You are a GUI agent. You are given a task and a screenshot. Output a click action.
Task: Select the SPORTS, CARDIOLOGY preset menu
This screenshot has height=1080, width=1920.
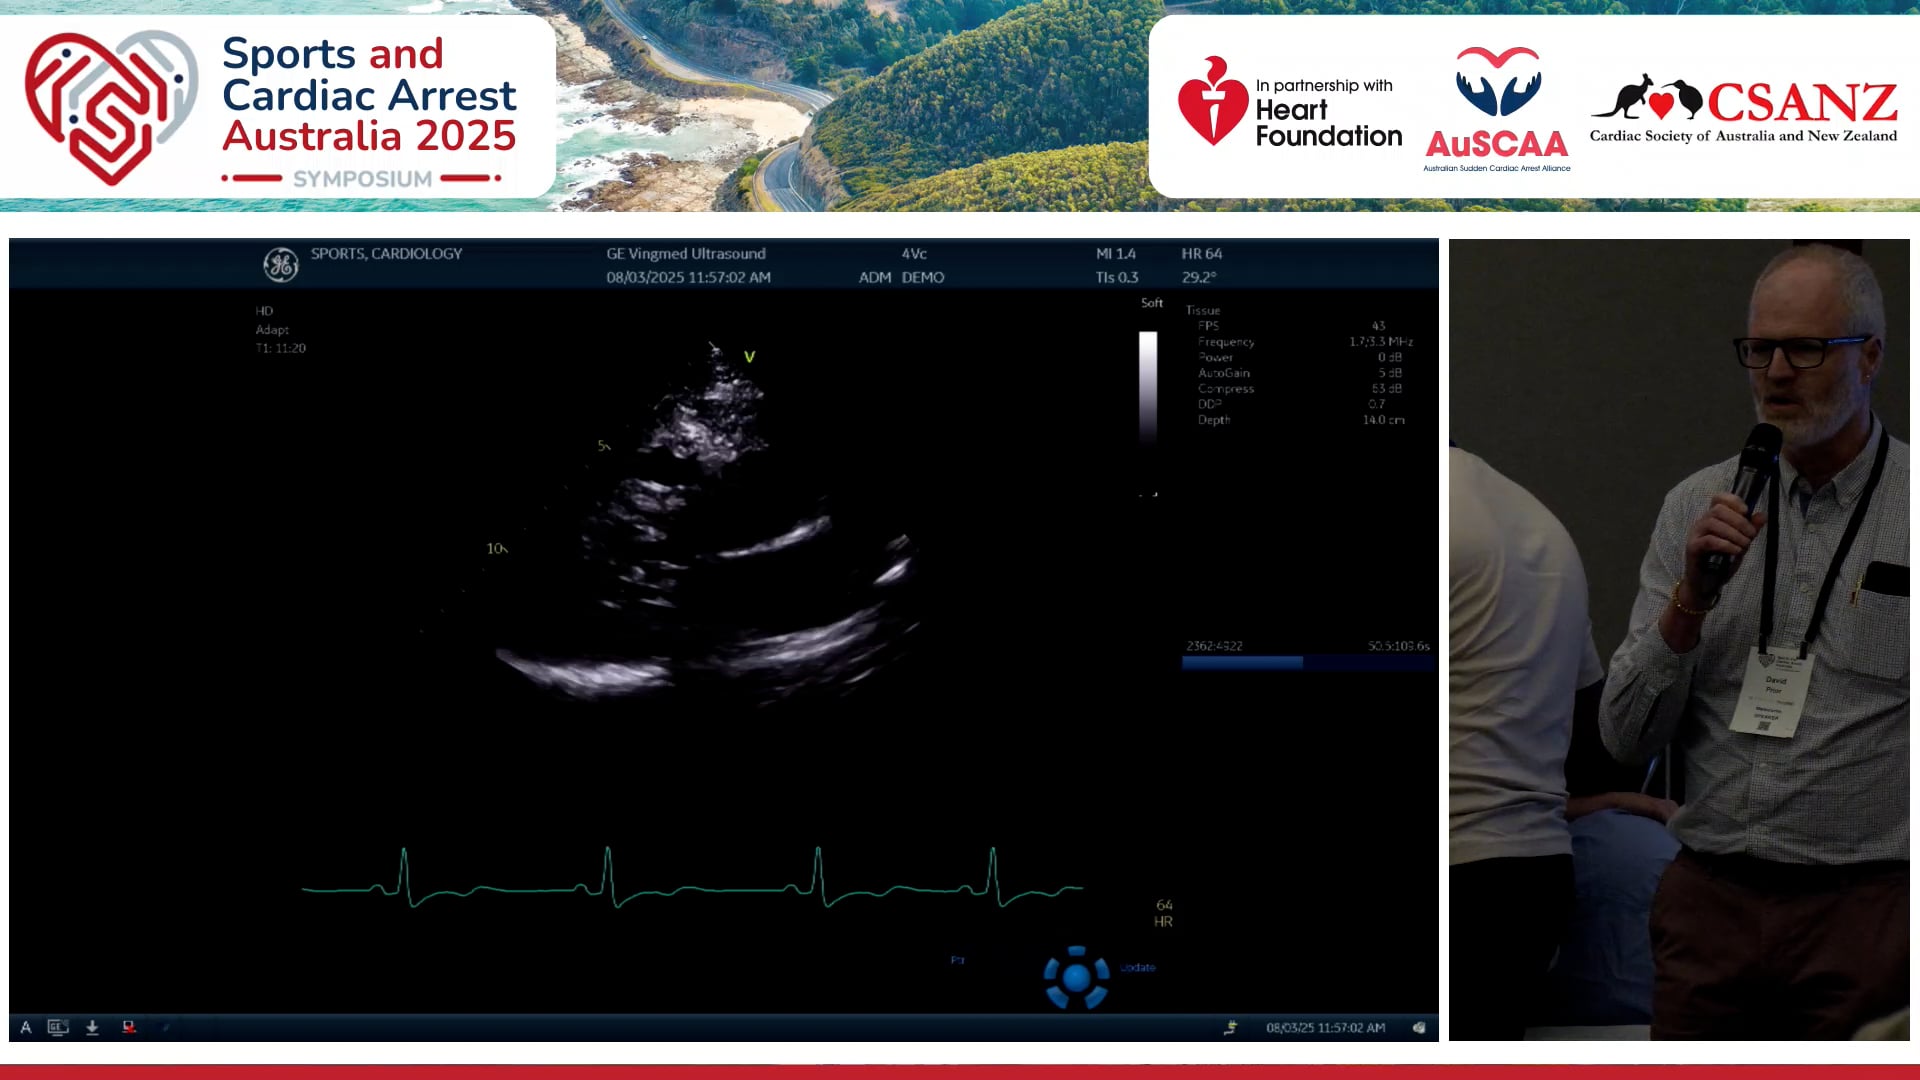click(388, 254)
